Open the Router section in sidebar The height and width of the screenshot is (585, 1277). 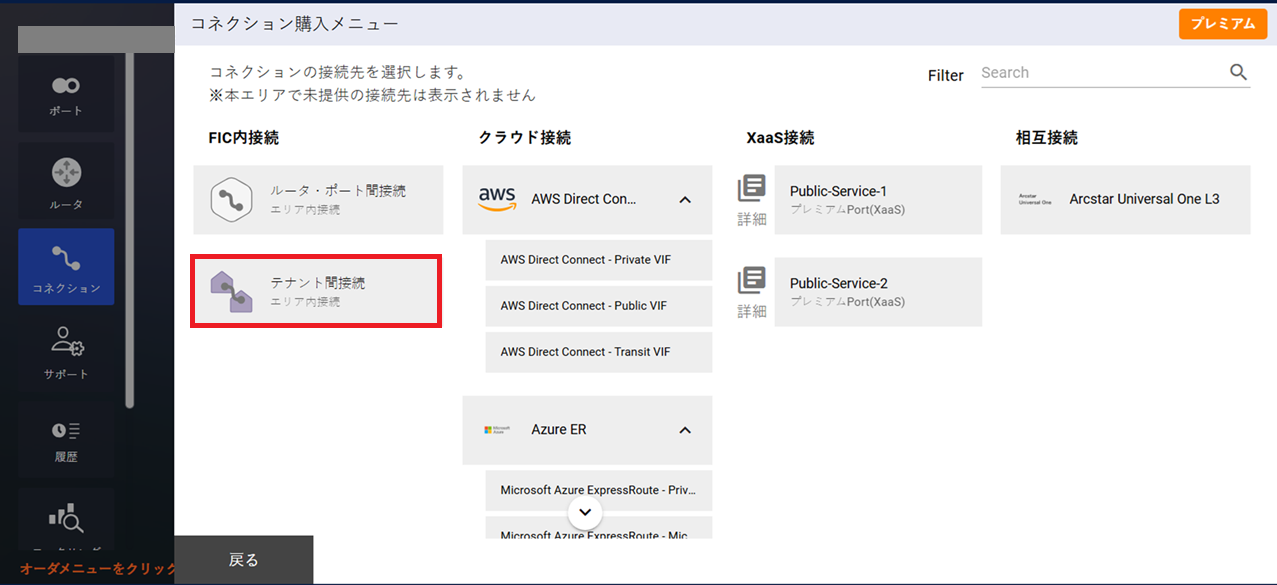pyautogui.click(x=66, y=182)
